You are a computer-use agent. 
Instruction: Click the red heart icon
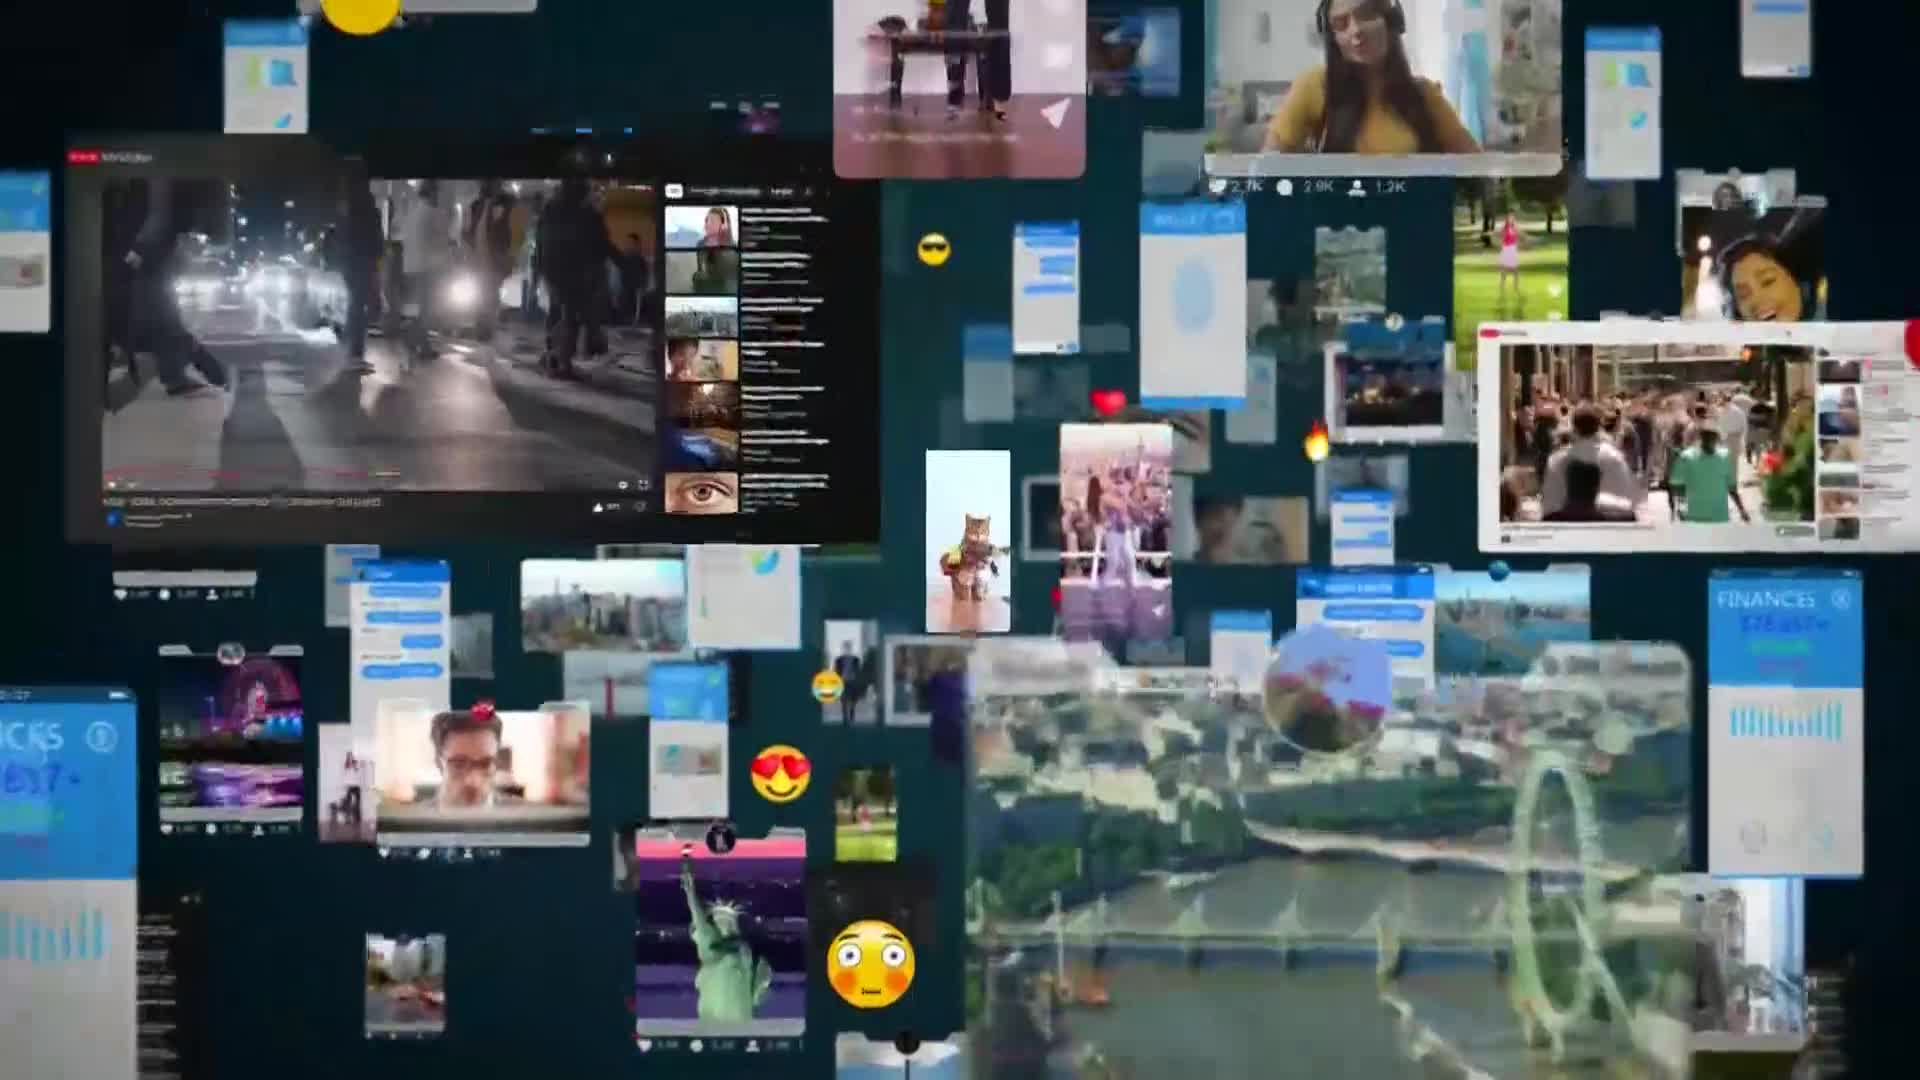[x=1108, y=403]
